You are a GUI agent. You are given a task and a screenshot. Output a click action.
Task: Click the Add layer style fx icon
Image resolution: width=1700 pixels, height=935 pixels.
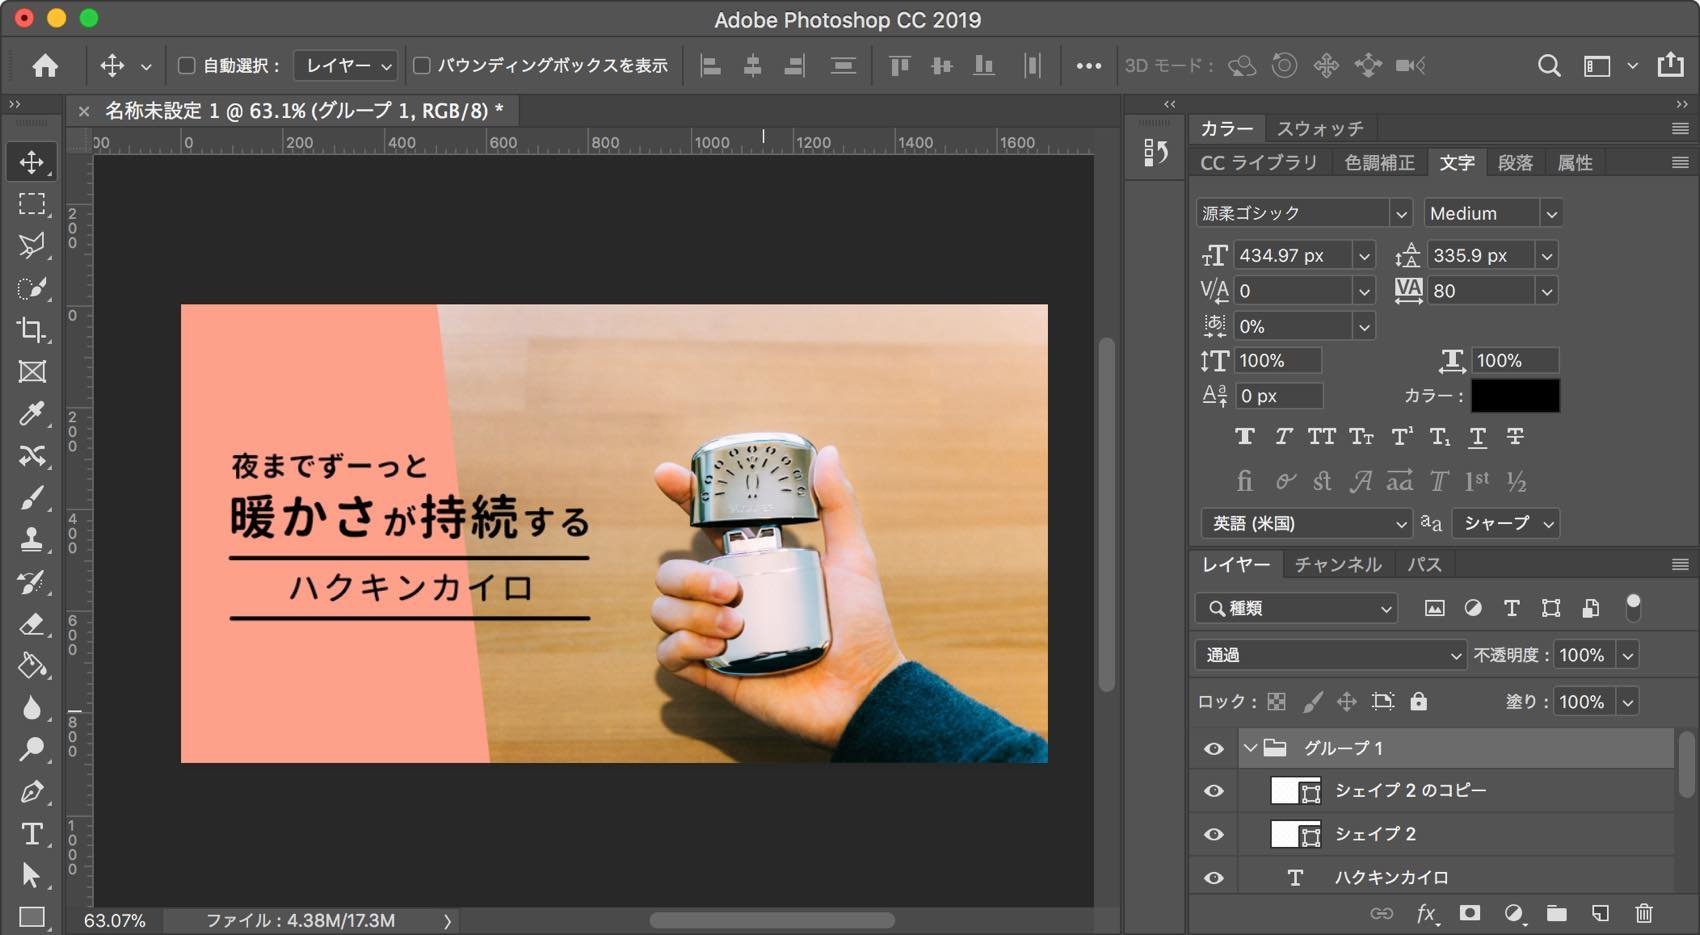pos(1426,913)
